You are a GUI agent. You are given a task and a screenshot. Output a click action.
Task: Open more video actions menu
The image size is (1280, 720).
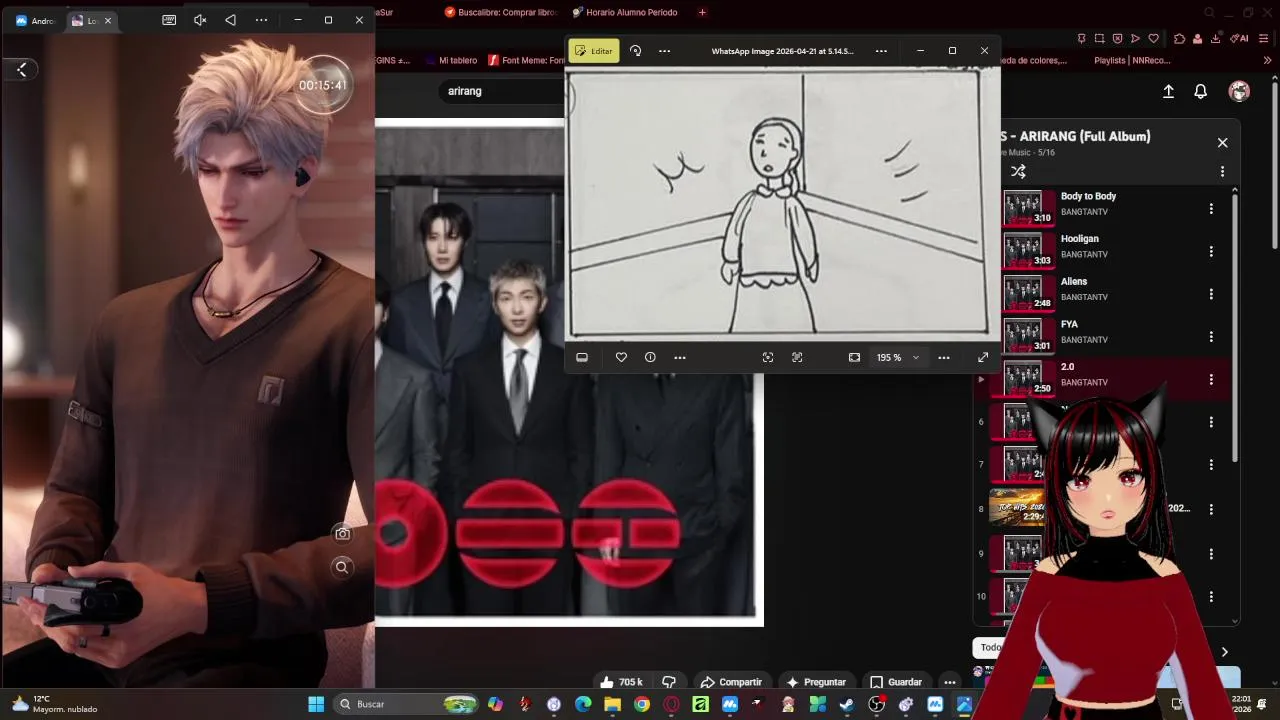(950, 682)
